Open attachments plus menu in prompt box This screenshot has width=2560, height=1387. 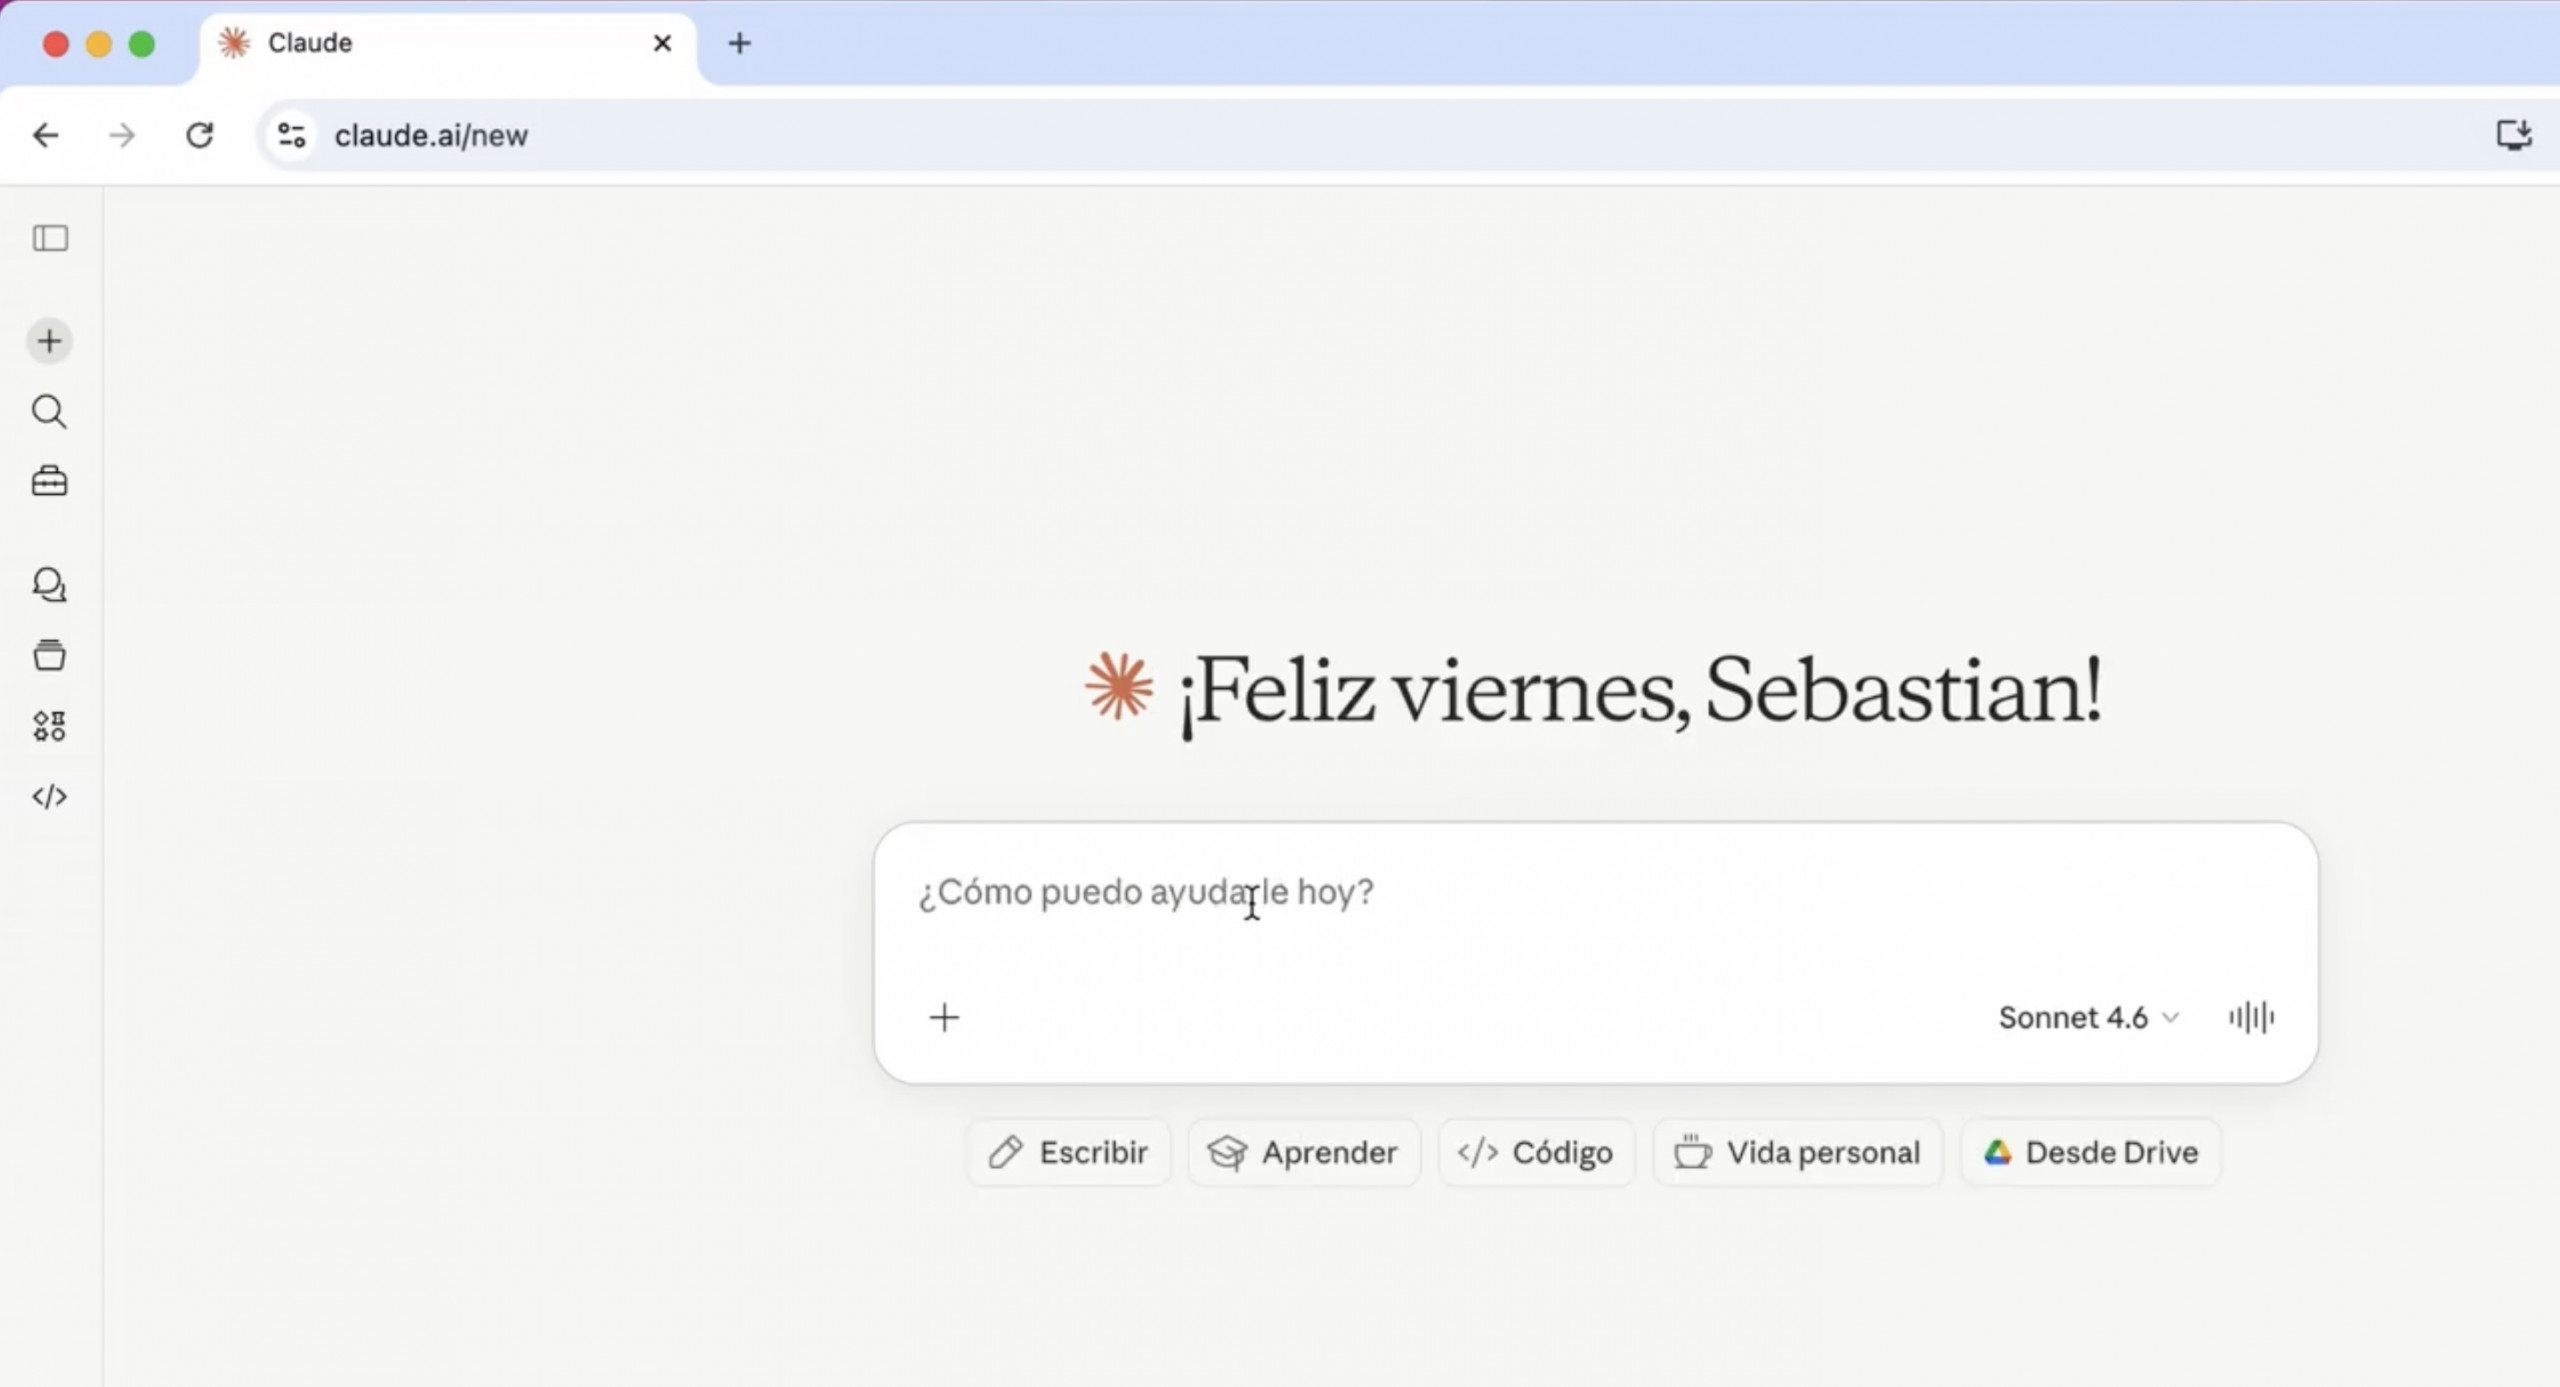pos(944,1017)
